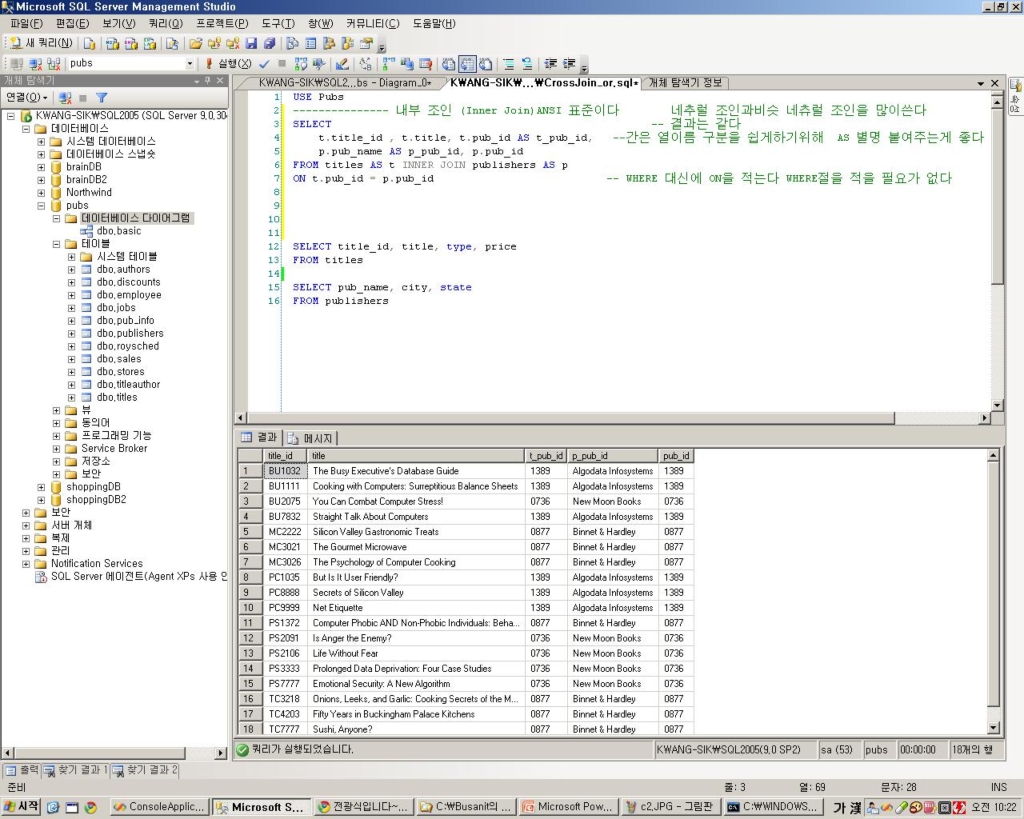The width and height of the screenshot is (1024, 819).
Task: Toggle Results to Text output mode
Action: pyautogui.click(x=449, y=64)
